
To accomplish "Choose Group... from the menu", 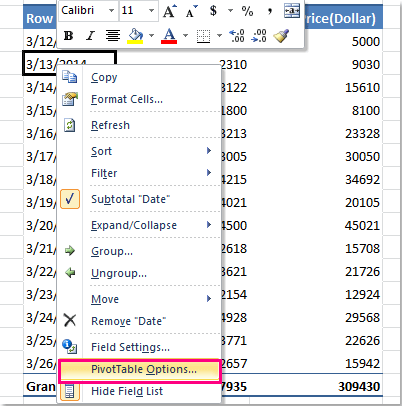I will (139, 251).
